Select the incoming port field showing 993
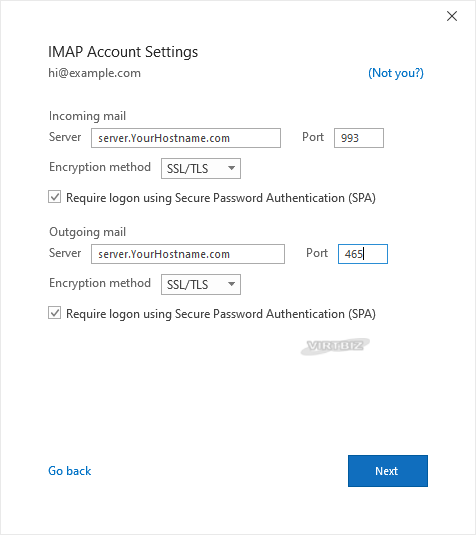Viewport: 476px width, 535px height. (x=359, y=138)
